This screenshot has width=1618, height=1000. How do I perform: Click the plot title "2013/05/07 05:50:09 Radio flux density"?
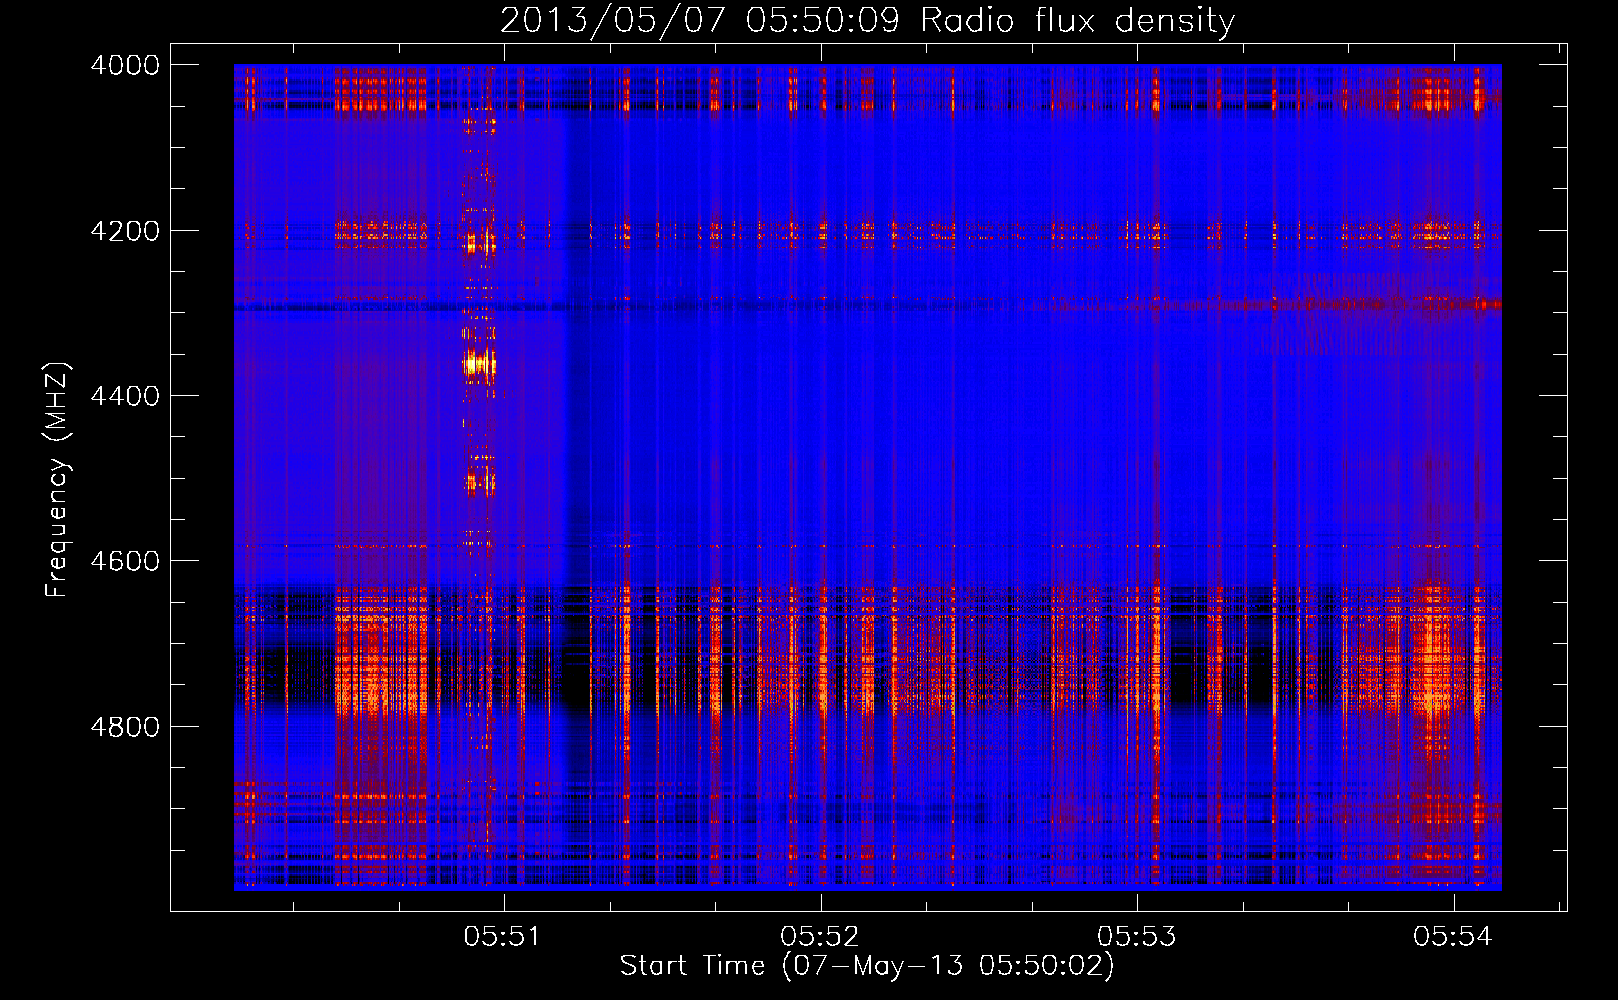pyautogui.click(x=867, y=20)
